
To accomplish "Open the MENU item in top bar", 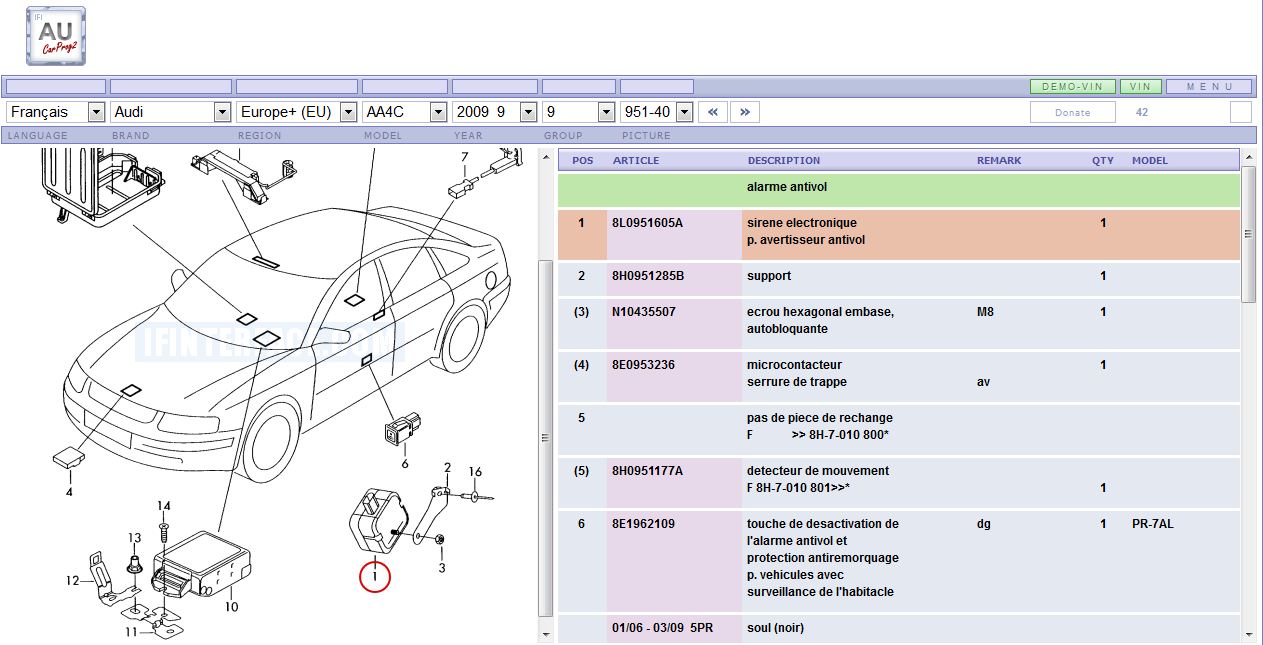I will tap(1209, 87).
